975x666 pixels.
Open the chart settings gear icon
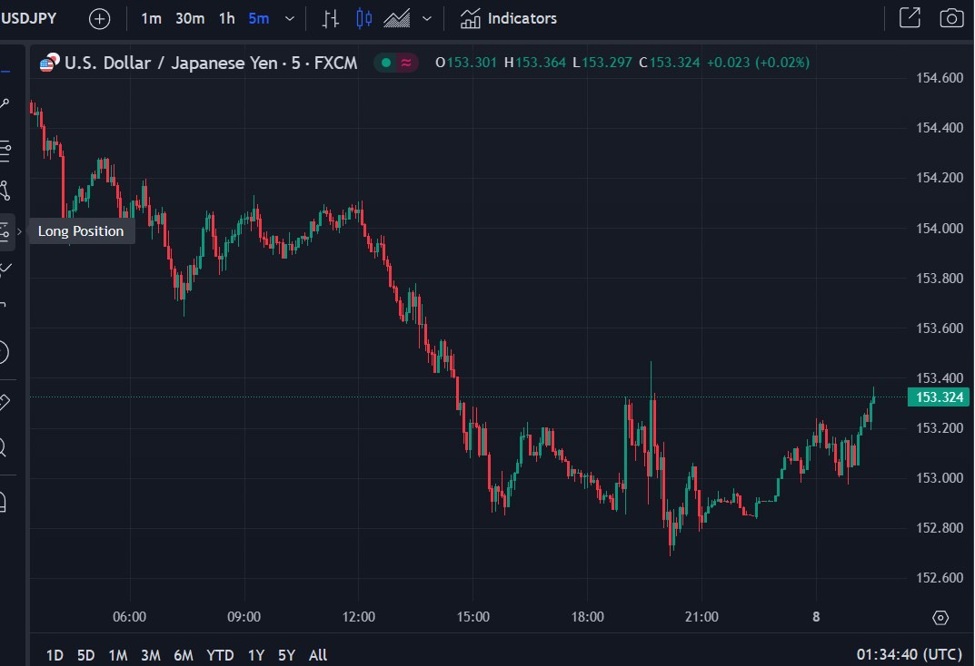[x=938, y=619]
